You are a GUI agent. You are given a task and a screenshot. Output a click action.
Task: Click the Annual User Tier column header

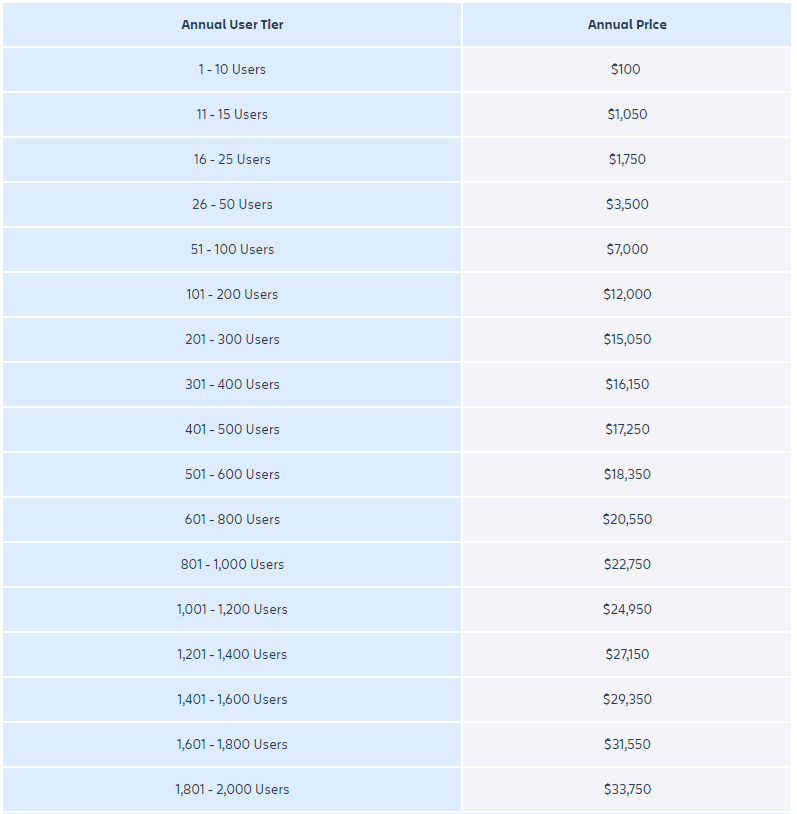232,24
